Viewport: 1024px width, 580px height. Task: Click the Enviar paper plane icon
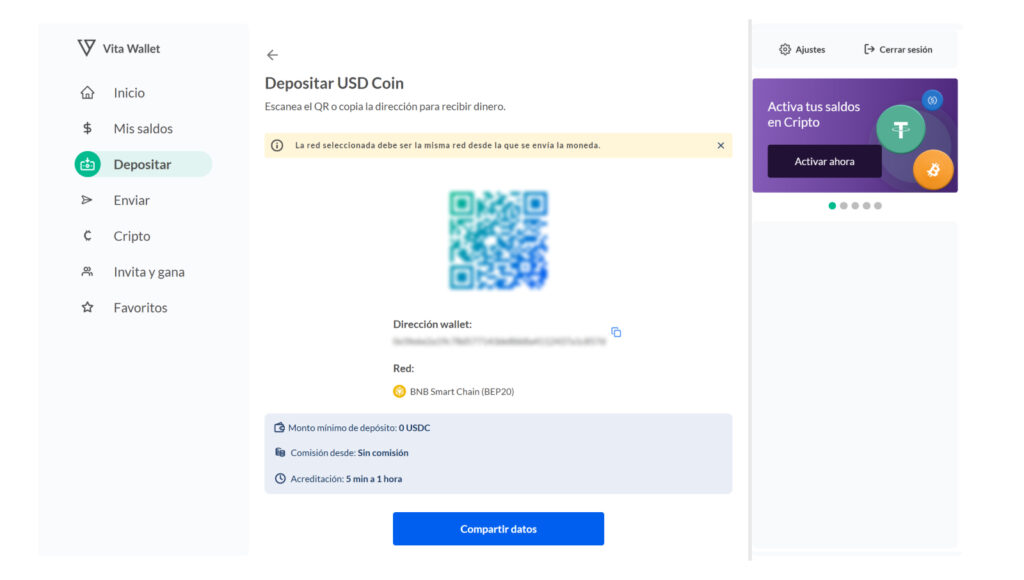(x=87, y=200)
